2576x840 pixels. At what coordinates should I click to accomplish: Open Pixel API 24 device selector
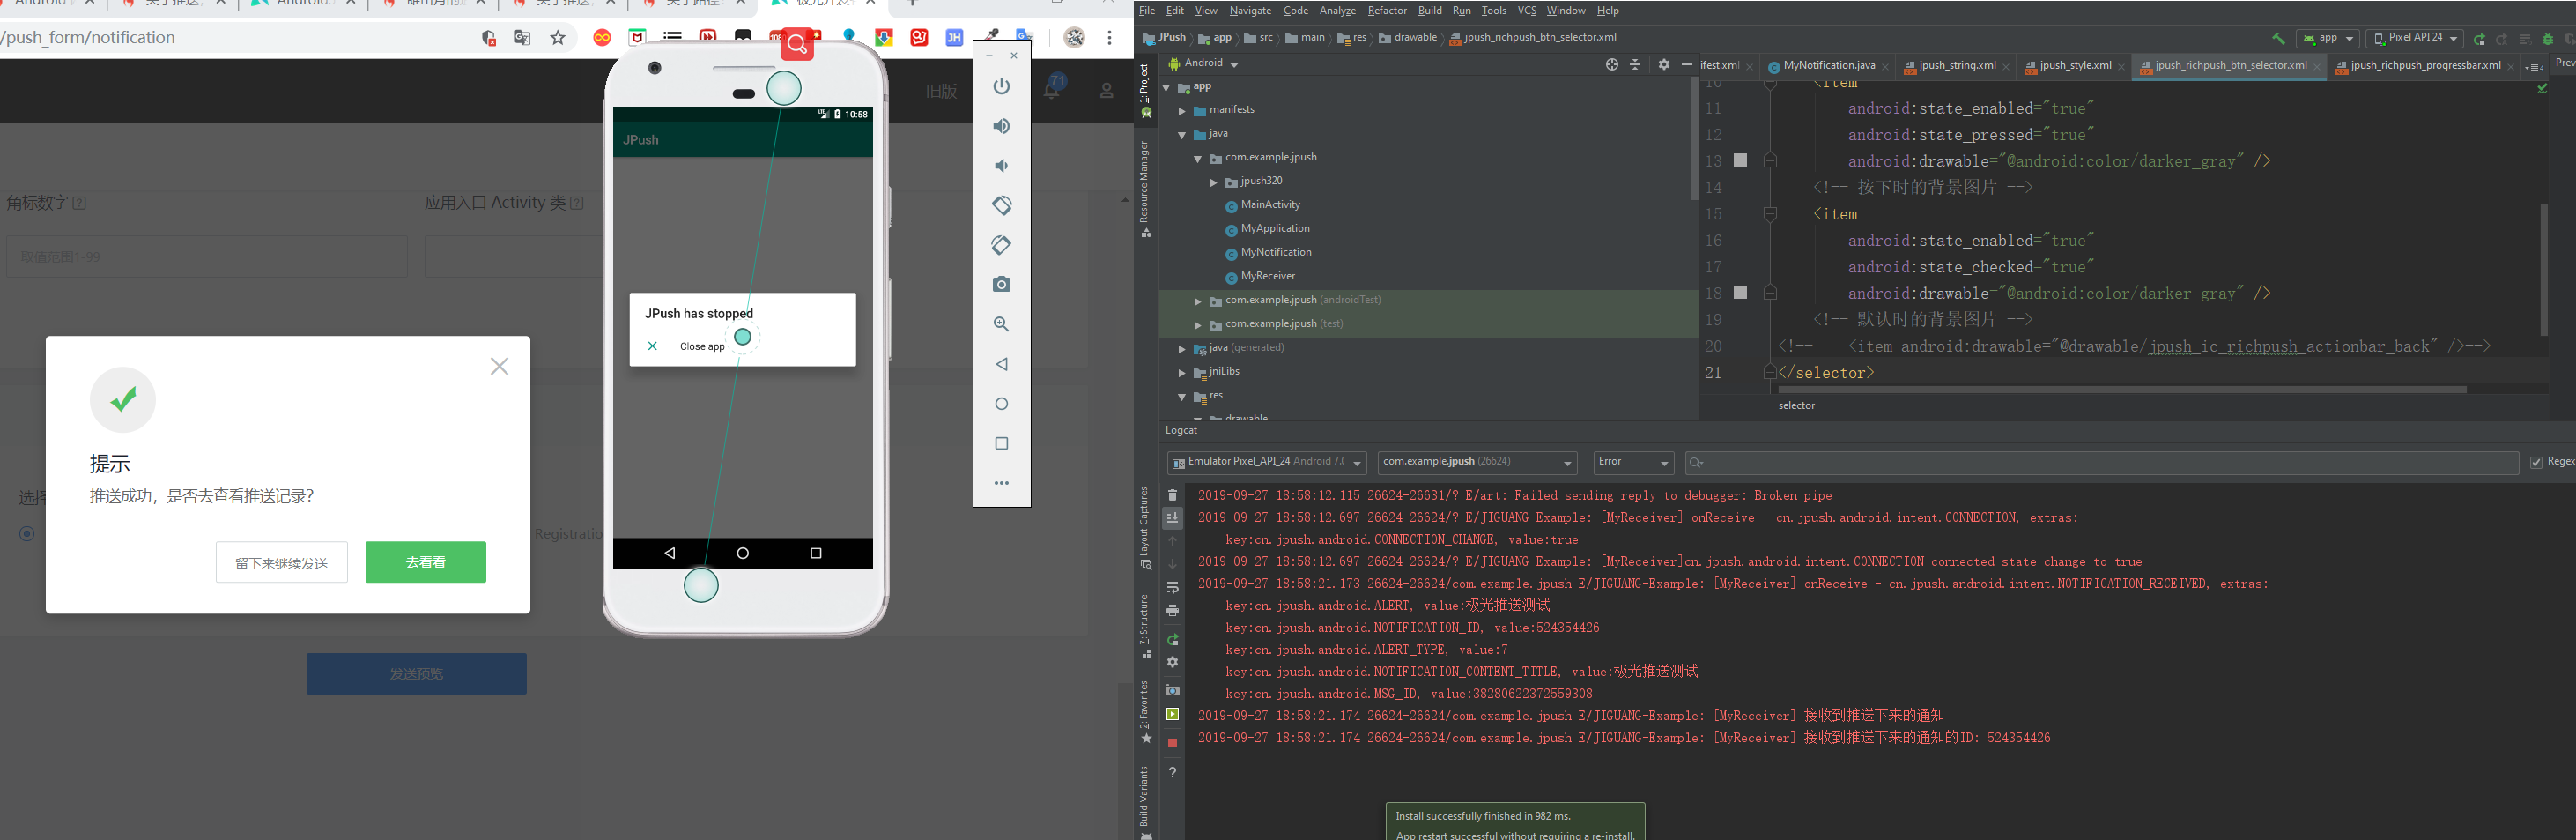[x=2414, y=38]
